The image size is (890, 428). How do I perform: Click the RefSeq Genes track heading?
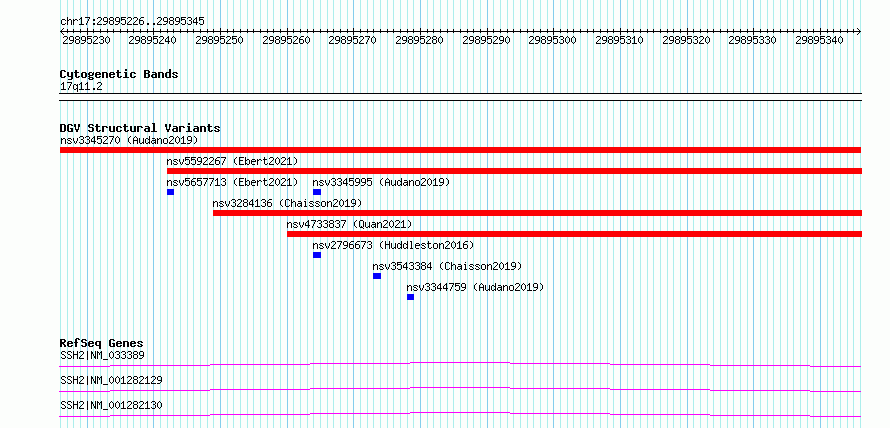102,343
